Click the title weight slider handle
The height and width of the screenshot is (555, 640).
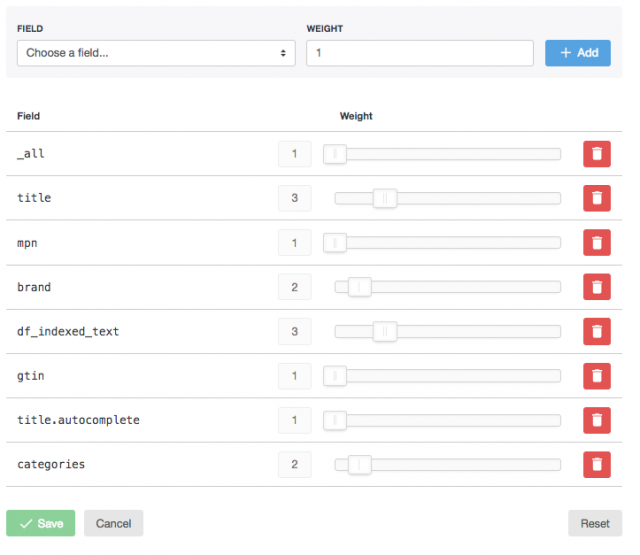click(x=385, y=198)
